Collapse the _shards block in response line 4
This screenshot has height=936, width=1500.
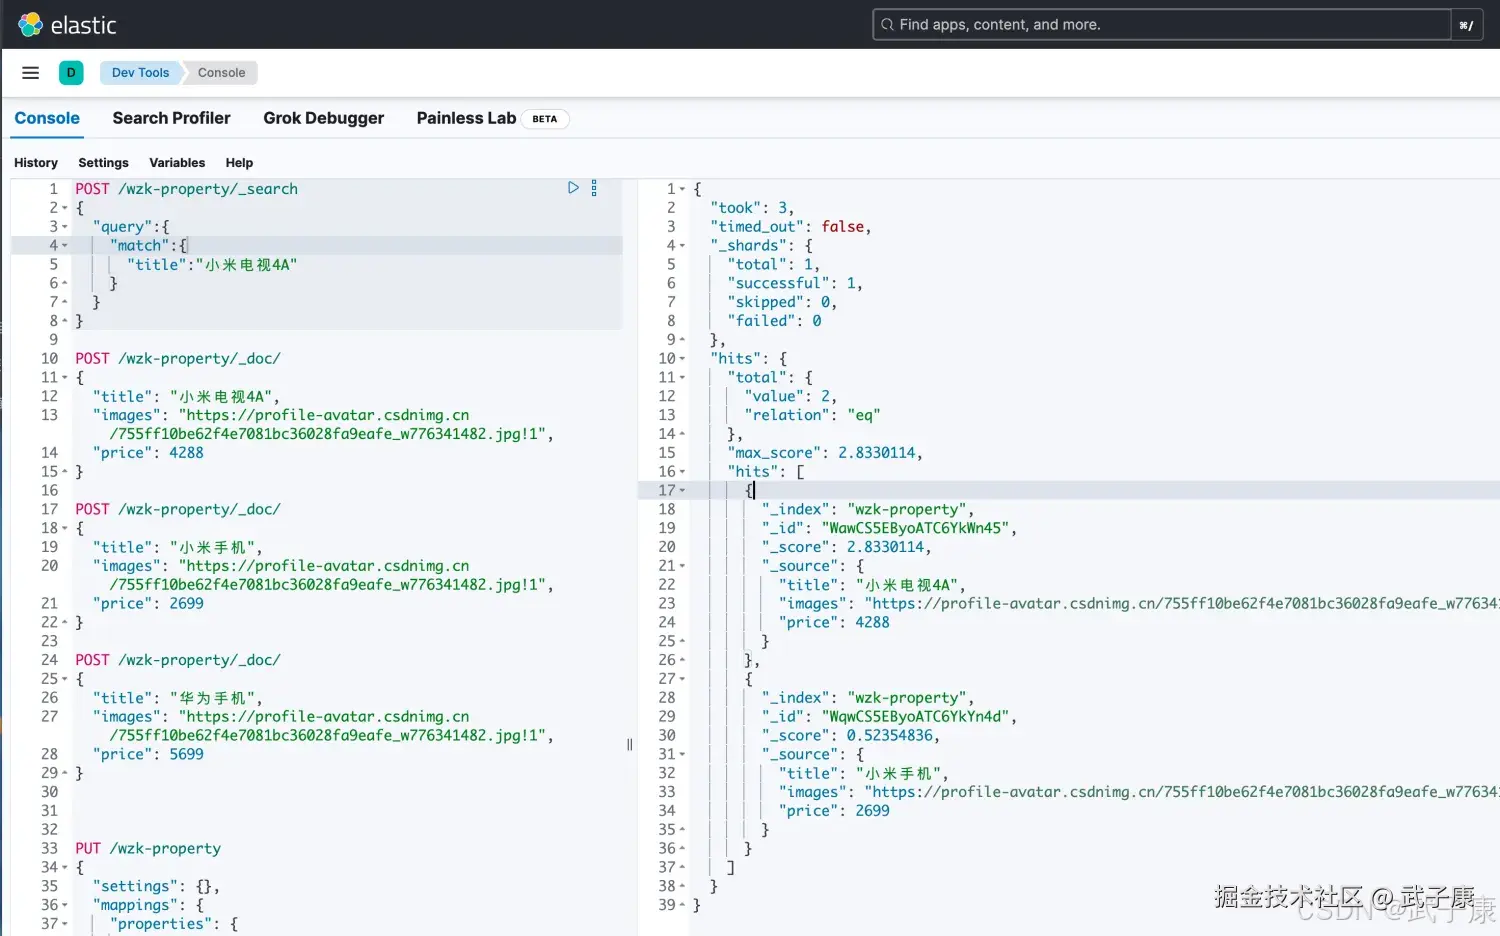pyautogui.click(x=683, y=246)
